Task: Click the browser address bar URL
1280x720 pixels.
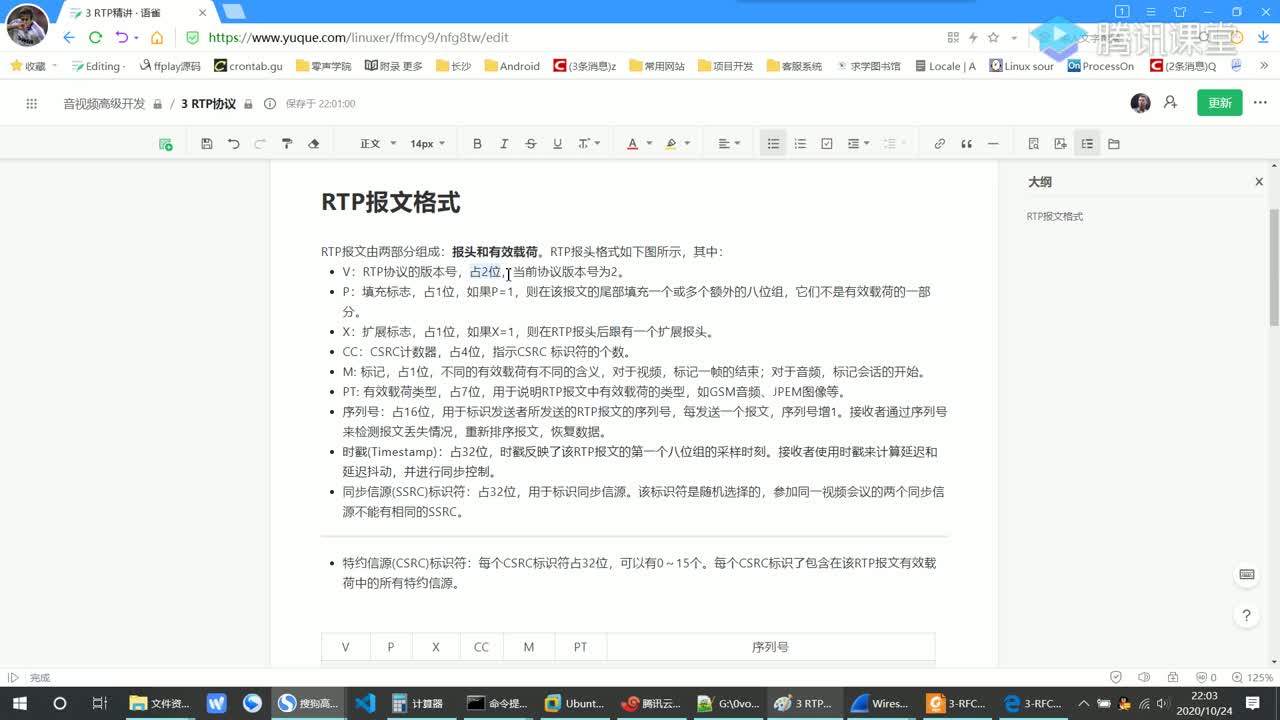Action: pos(358,37)
